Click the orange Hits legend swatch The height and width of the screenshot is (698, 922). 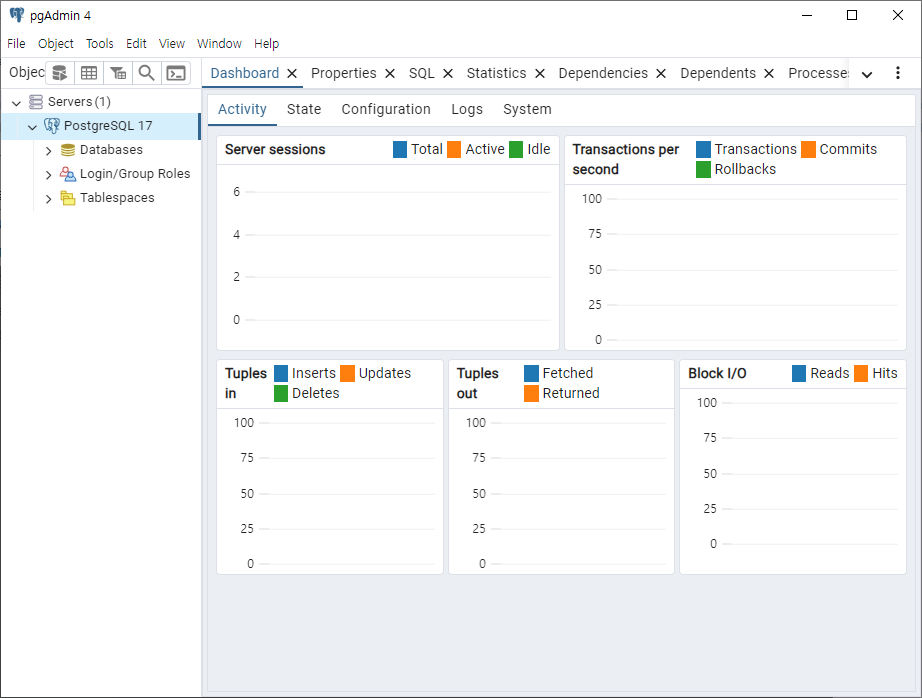(x=861, y=373)
